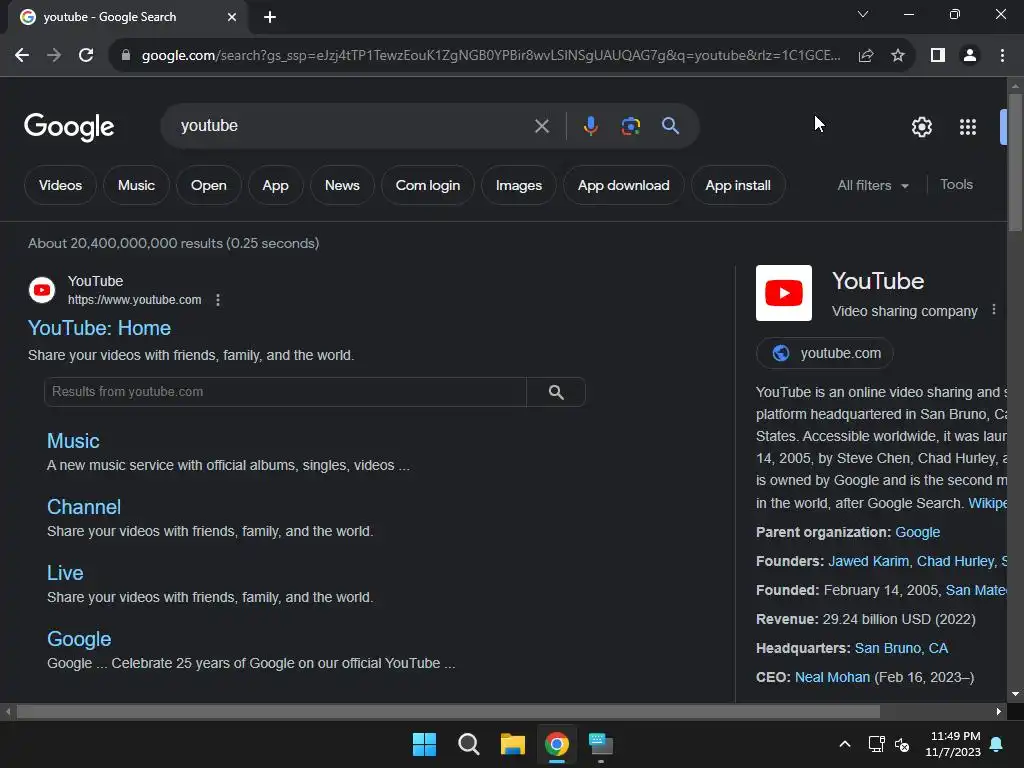This screenshot has width=1024, height=768.
Task: Open Google quick settings gear
Action: click(x=921, y=127)
